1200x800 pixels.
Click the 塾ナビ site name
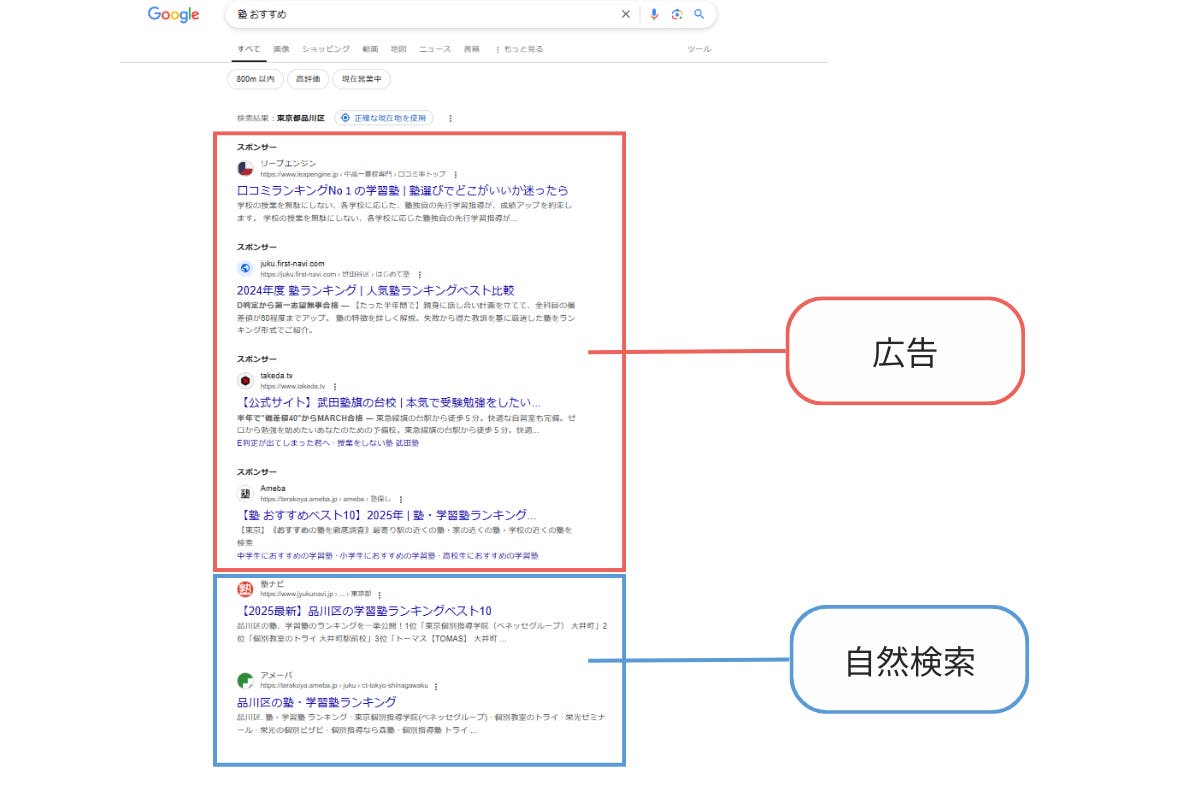click(272, 584)
